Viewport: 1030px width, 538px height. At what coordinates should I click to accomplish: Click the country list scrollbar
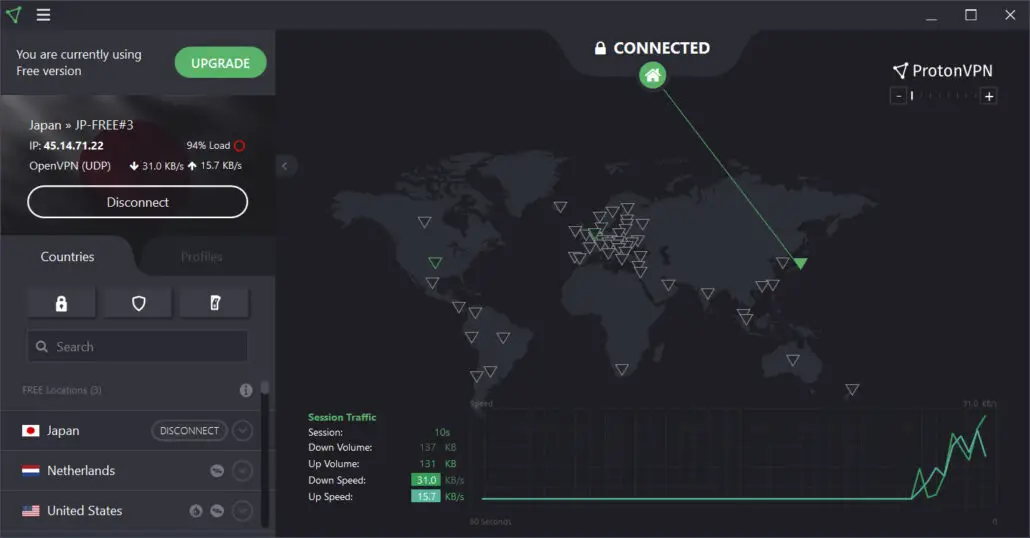tap(265, 453)
